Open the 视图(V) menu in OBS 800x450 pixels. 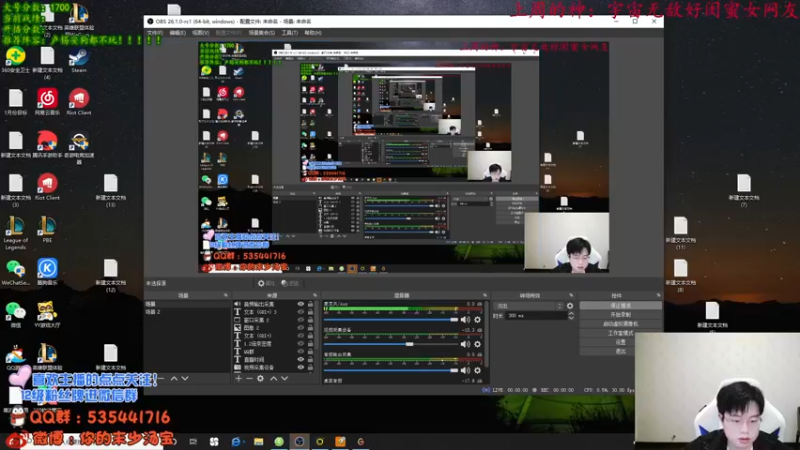(201, 33)
